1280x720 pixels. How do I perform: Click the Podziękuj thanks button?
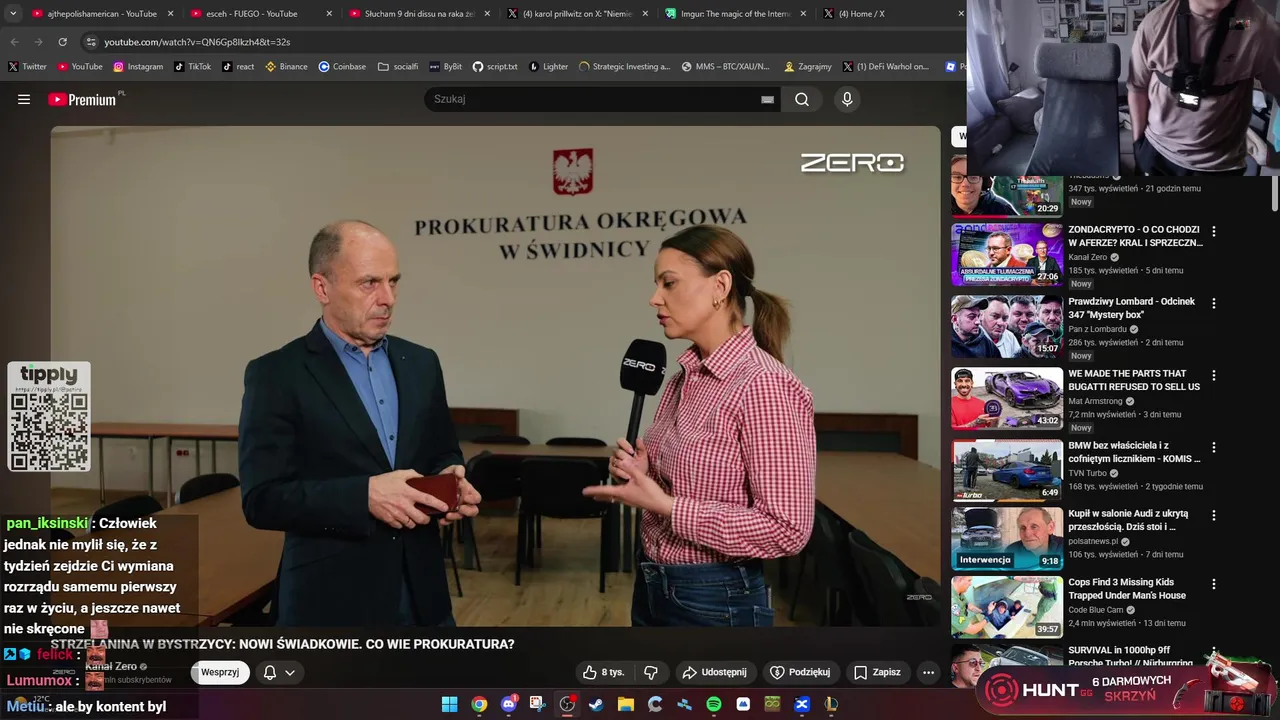tap(799, 672)
